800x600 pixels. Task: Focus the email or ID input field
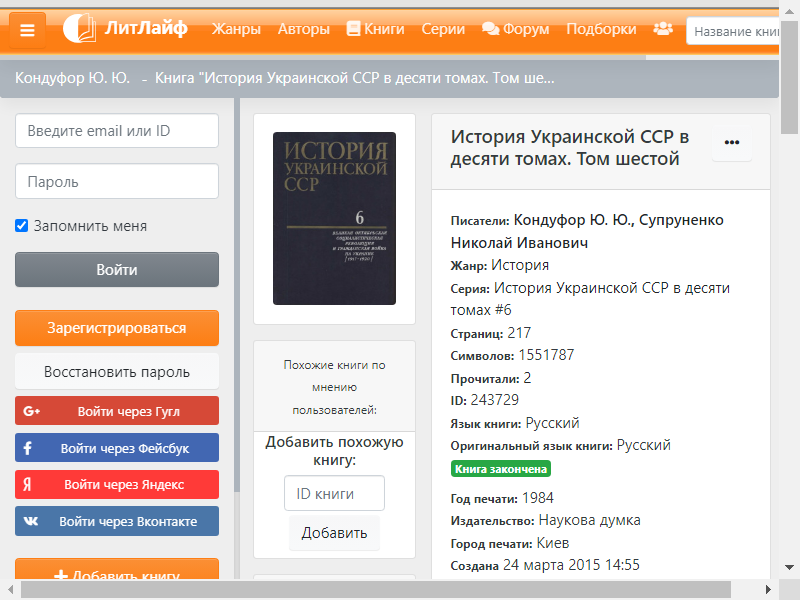(117, 131)
